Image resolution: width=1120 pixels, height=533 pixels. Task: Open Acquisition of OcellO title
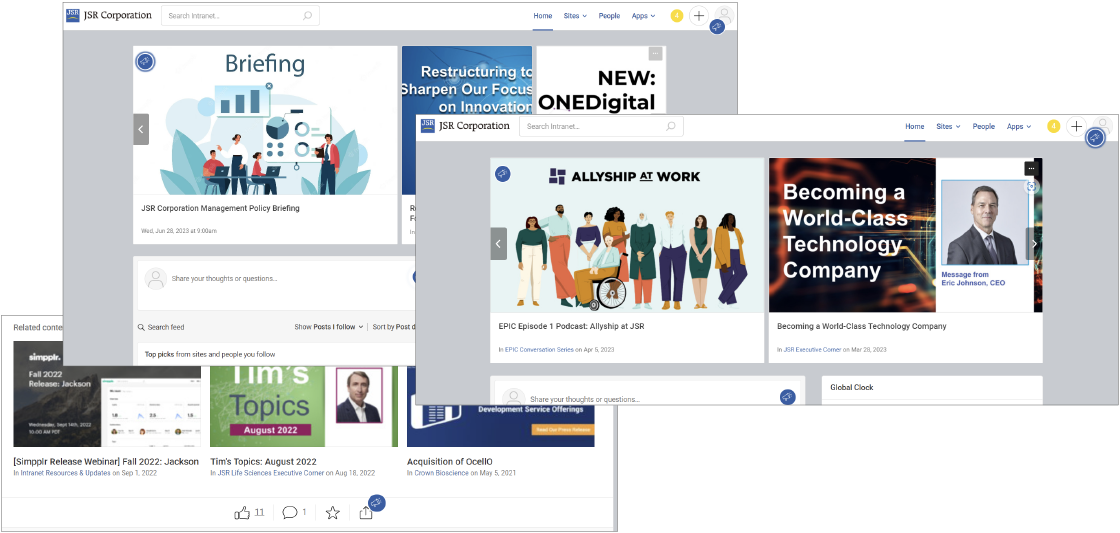tap(449, 462)
